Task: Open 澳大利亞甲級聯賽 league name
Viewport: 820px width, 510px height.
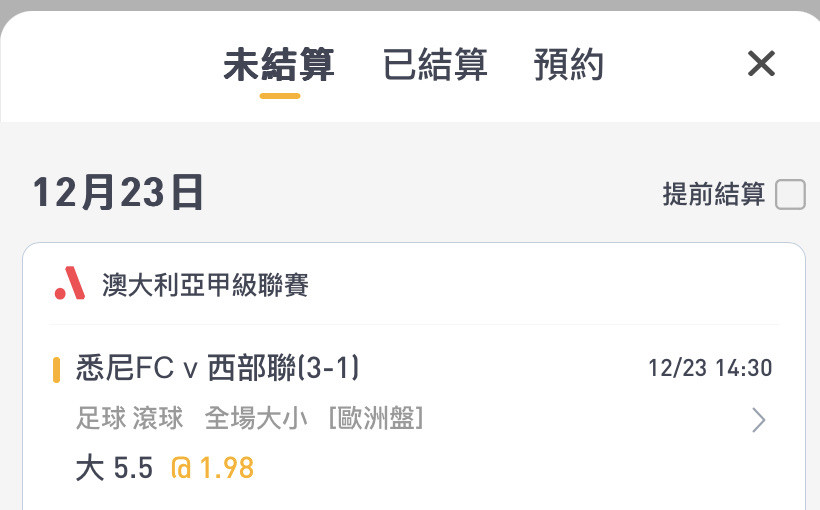Action: [205, 285]
